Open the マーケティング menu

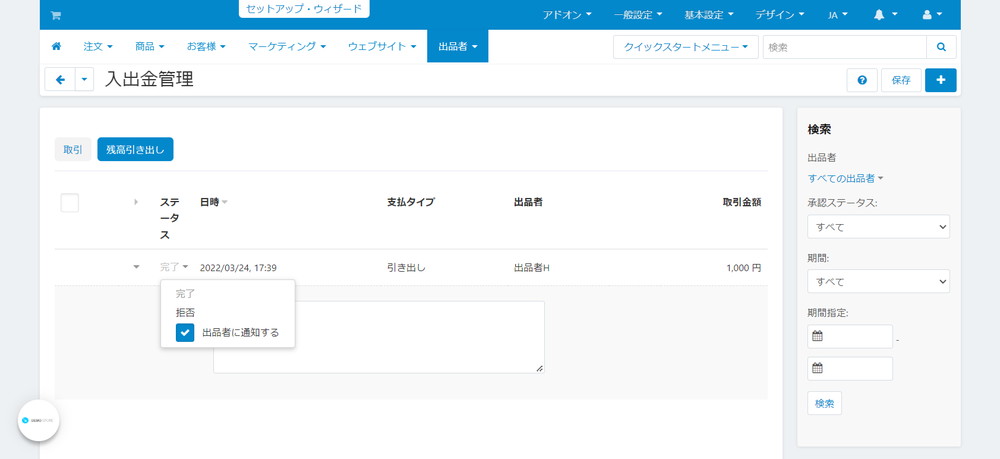point(287,47)
